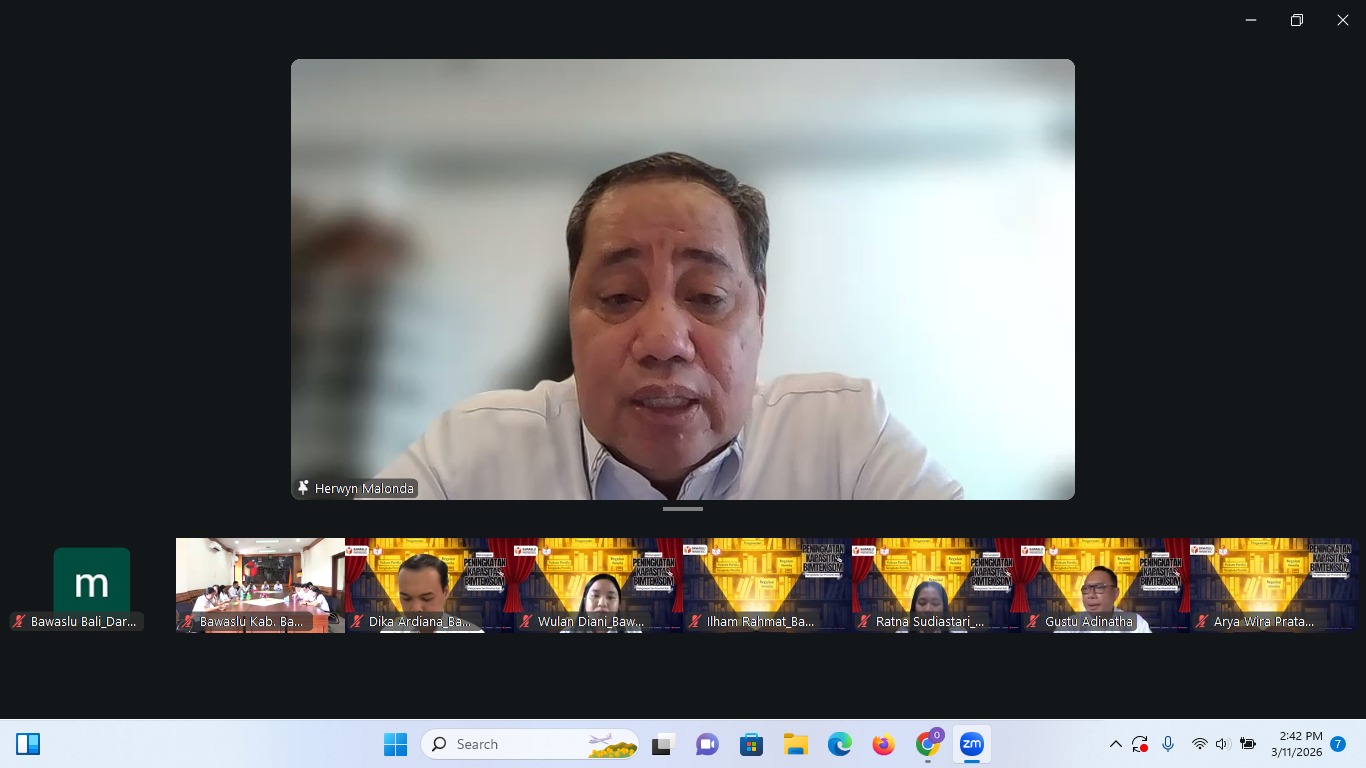Image resolution: width=1366 pixels, height=768 pixels.
Task: Open the Microsoft Store from the taskbar
Action: [749, 744]
